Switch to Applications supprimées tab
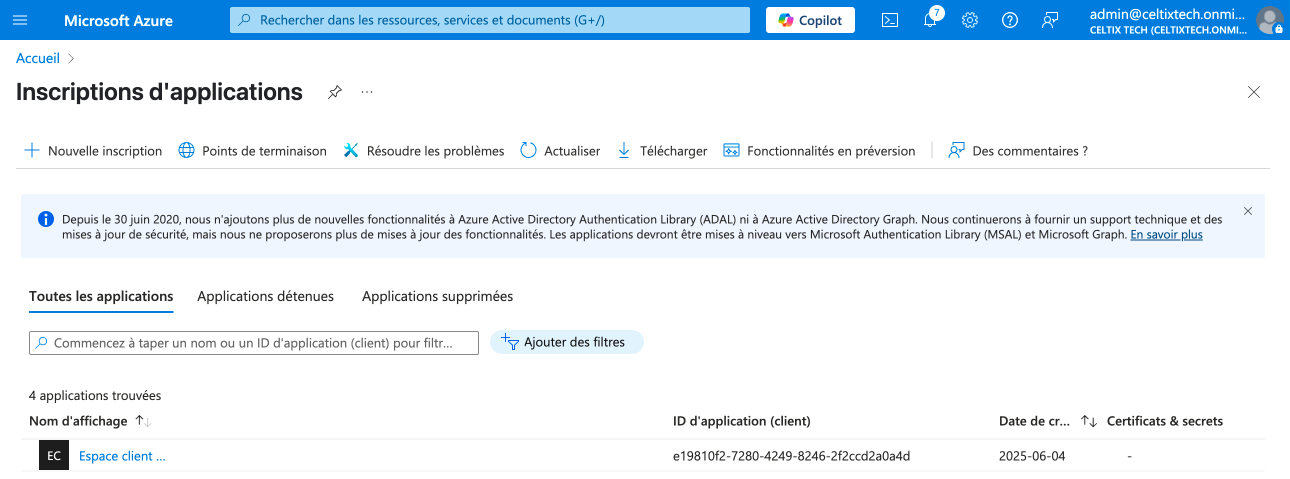 [437, 296]
